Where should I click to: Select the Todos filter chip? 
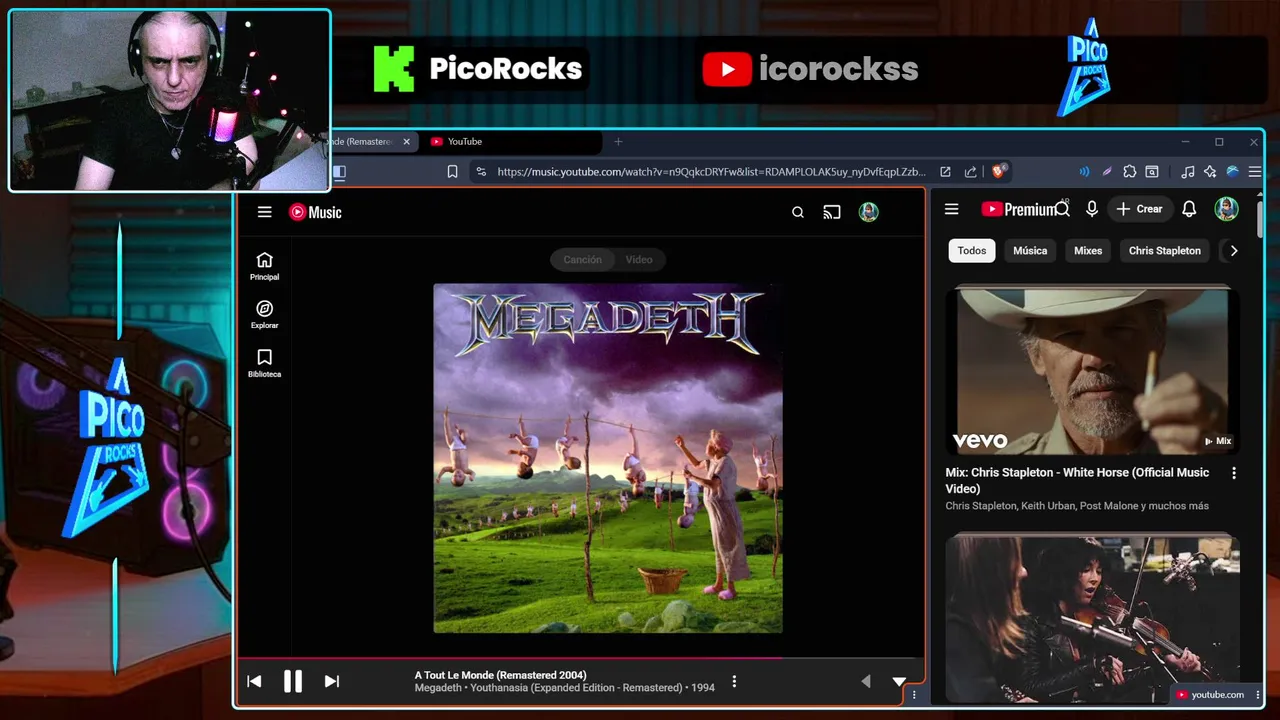coord(972,251)
